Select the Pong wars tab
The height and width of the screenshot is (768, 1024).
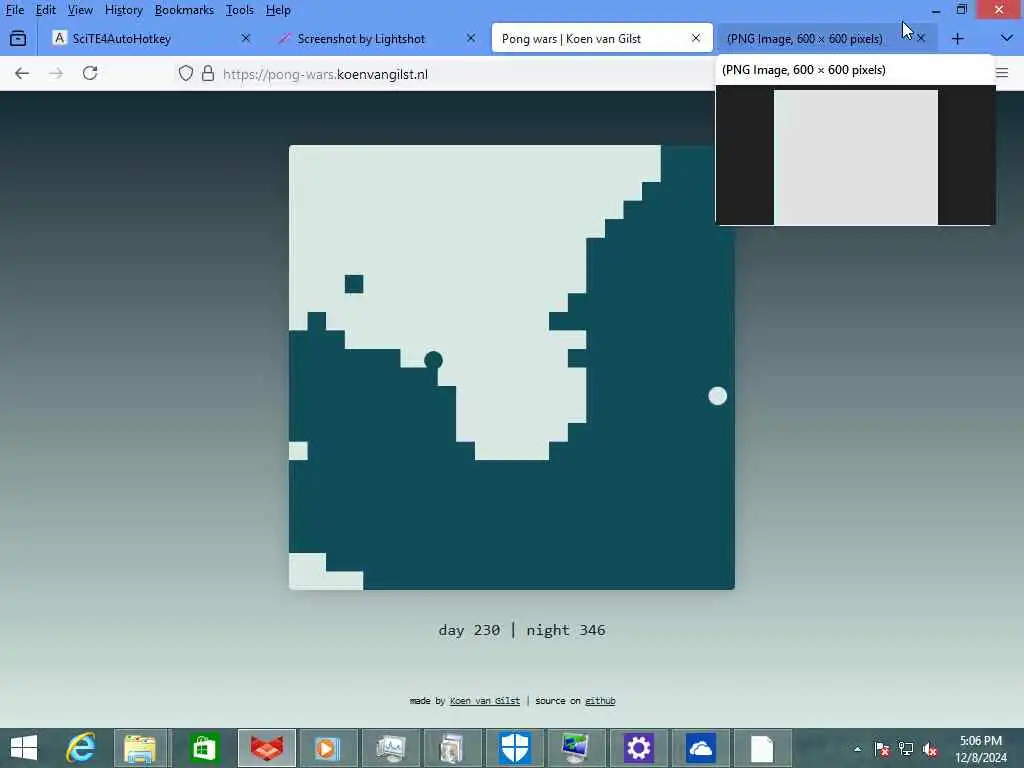point(601,39)
